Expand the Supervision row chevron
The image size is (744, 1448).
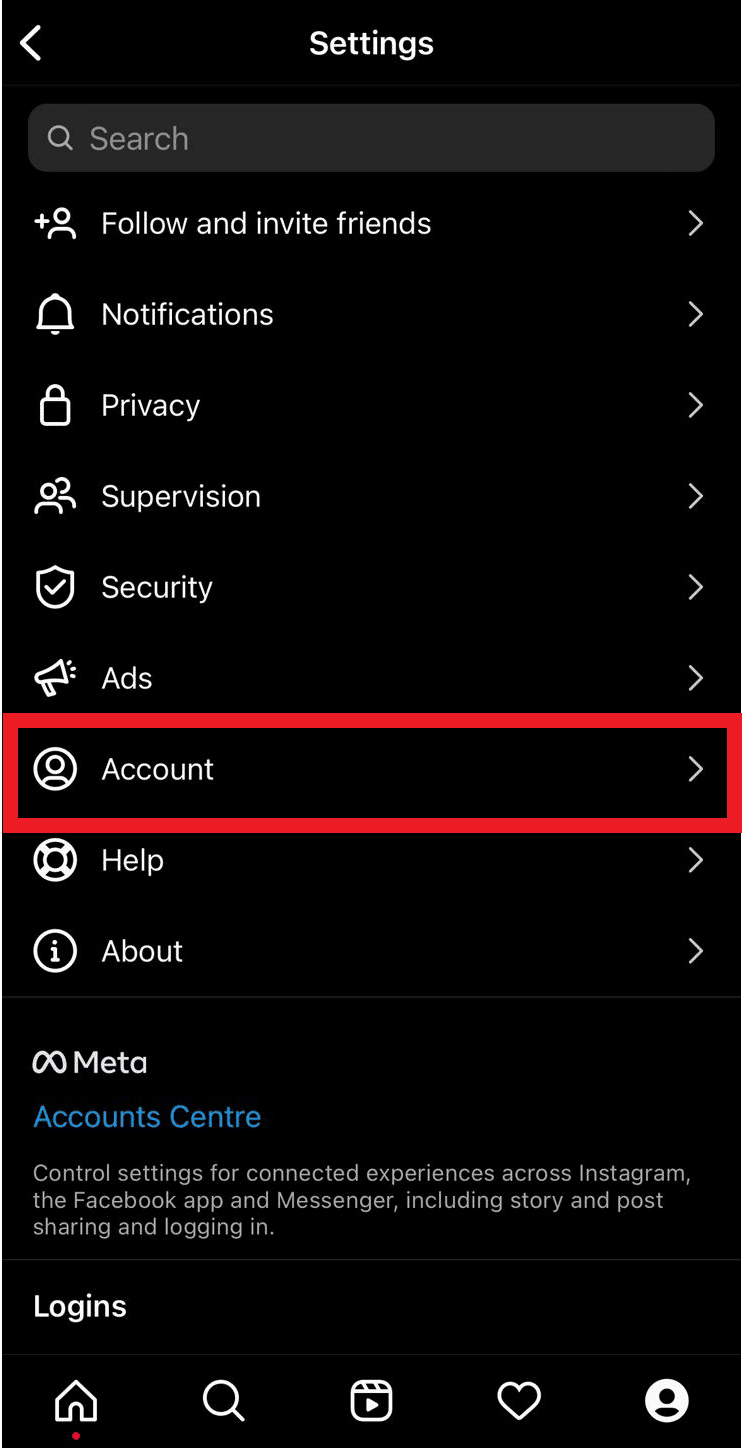pos(696,497)
